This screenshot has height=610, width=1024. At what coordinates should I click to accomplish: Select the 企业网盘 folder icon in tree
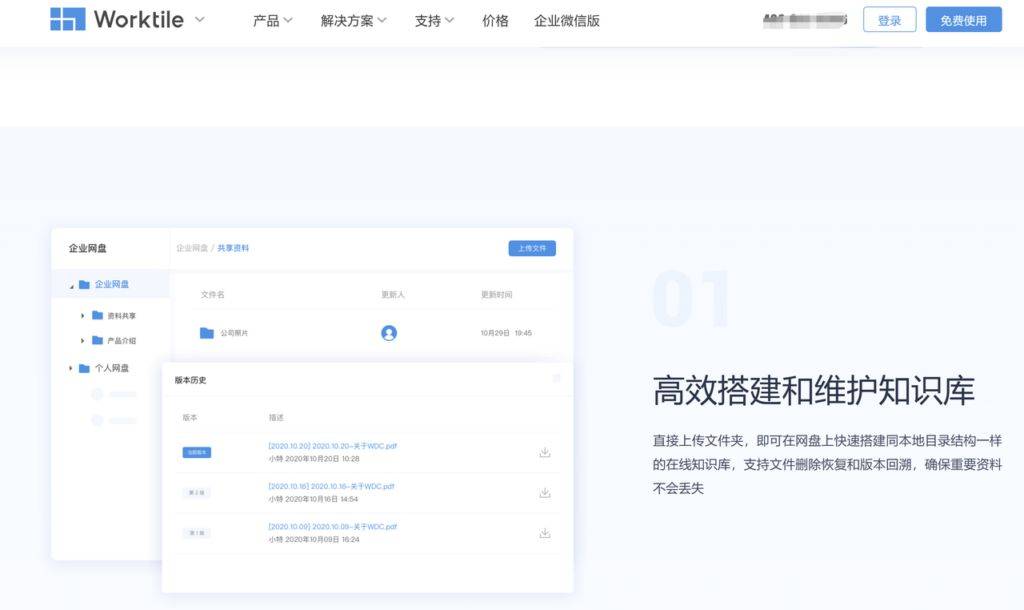(84, 285)
